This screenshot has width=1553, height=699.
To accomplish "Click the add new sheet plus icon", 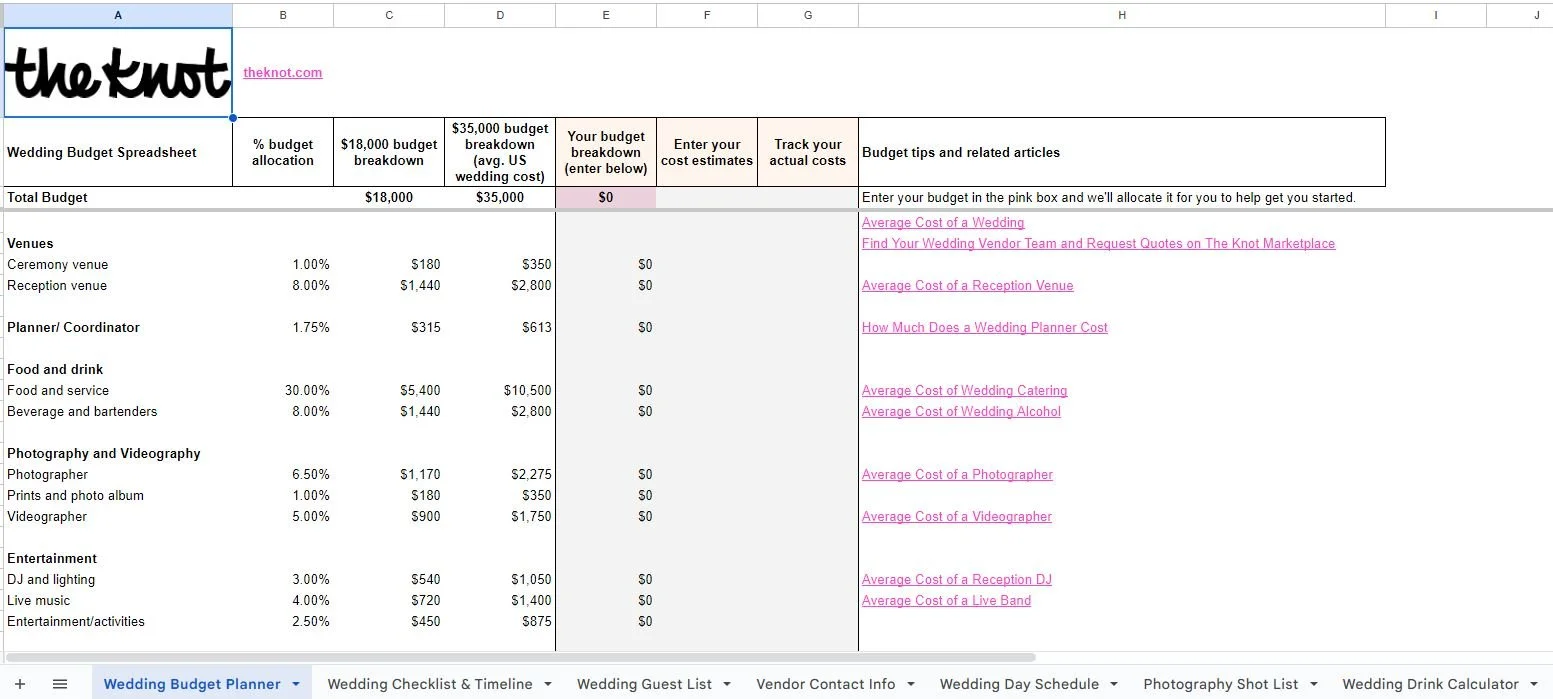I will [19, 684].
